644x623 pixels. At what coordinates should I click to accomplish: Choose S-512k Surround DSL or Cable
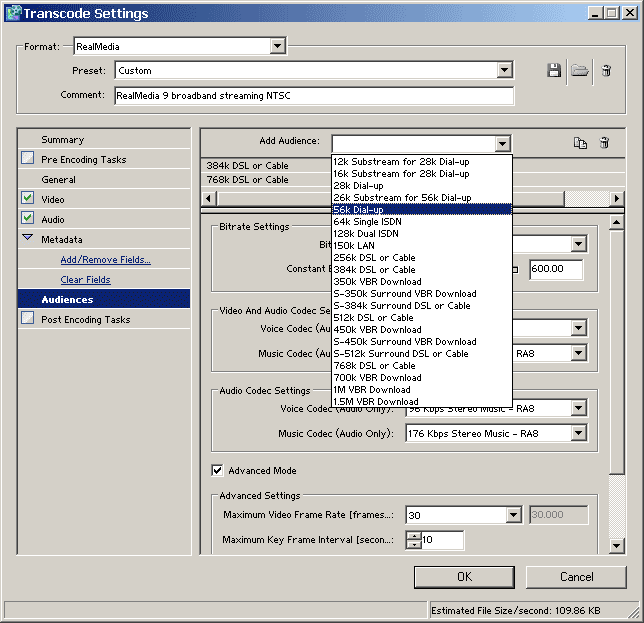click(x=422, y=354)
